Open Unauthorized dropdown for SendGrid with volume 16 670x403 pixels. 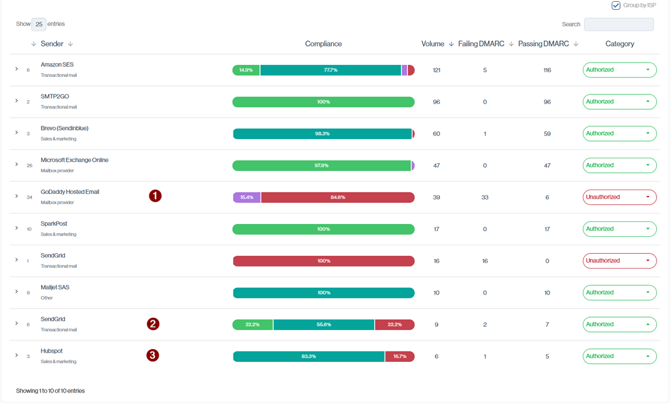[x=619, y=261]
